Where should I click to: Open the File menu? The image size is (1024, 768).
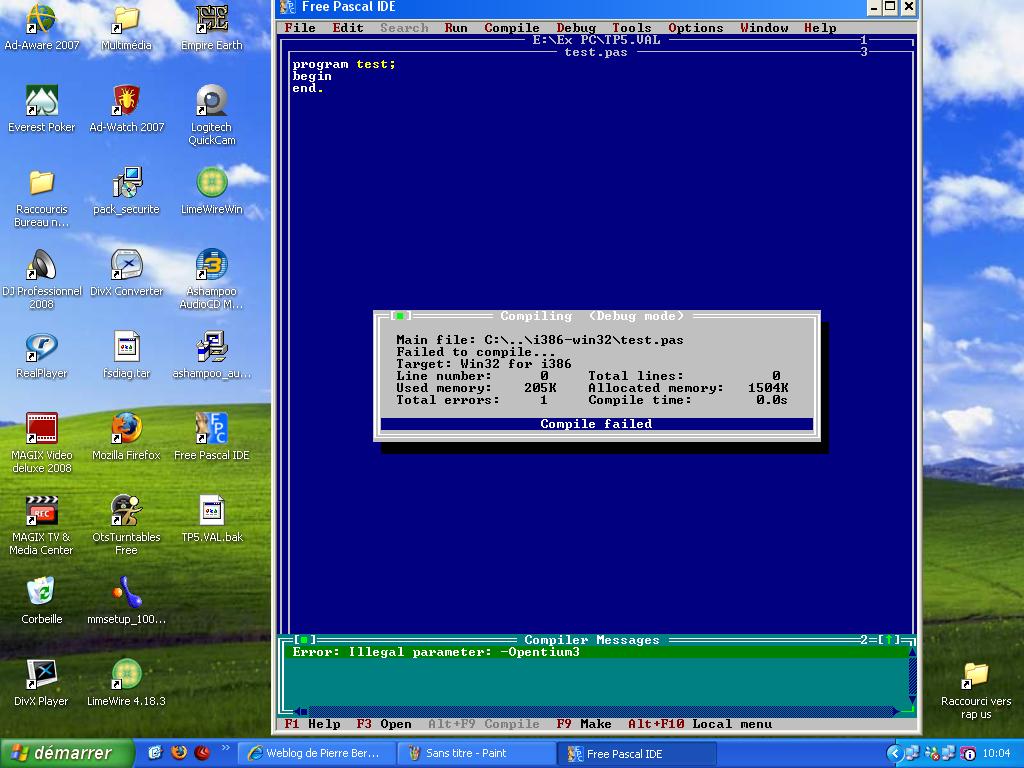(300, 28)
